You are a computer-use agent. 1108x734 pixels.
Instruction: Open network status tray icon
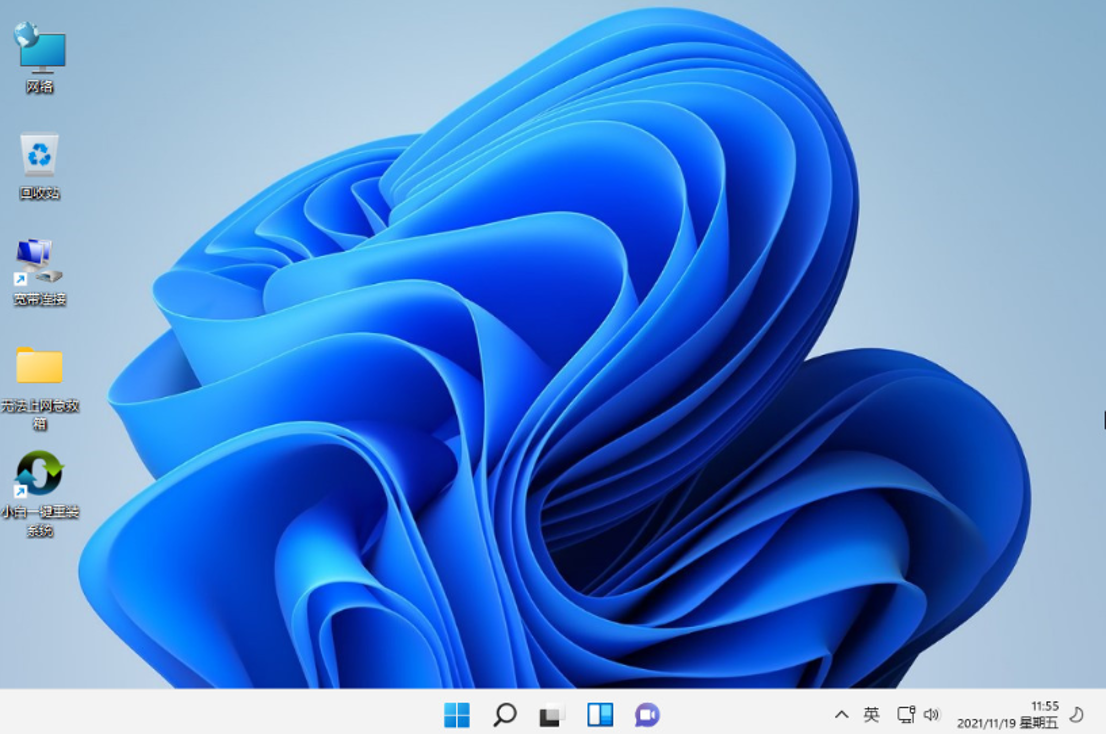click(x=906, y=715)
